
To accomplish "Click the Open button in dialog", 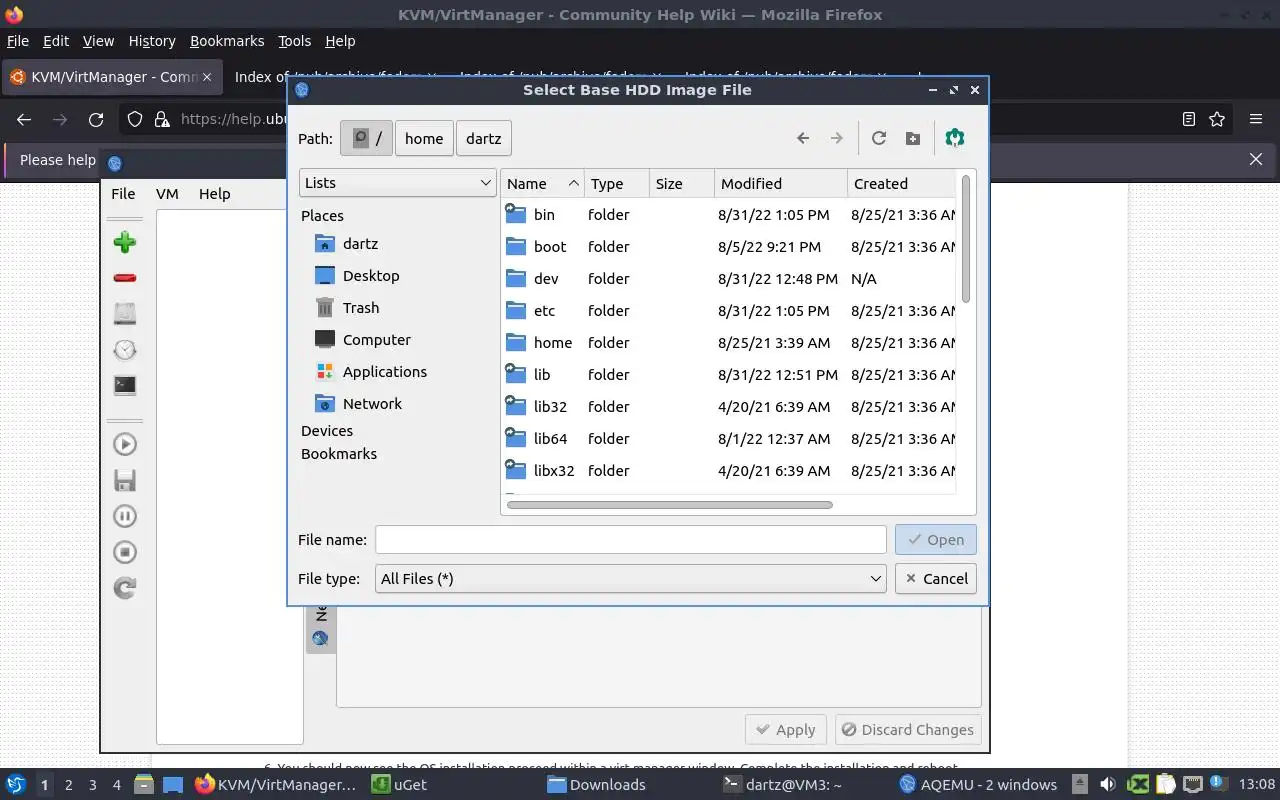I will [936, 539].
